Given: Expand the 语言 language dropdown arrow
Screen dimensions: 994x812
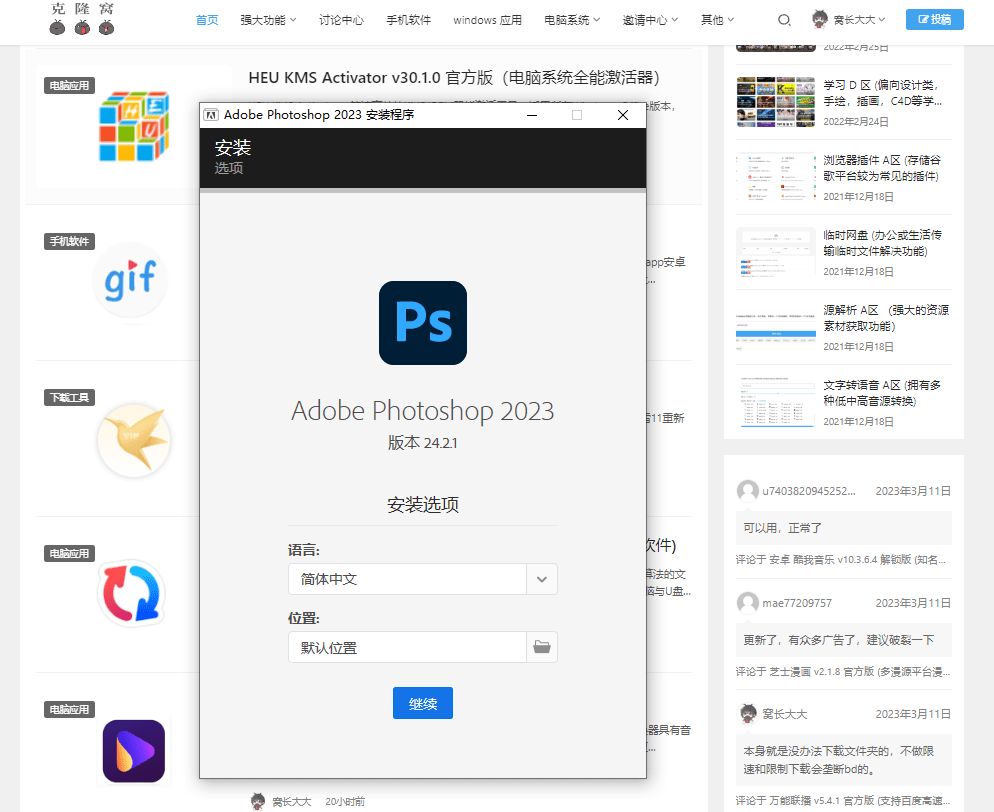Looking at the screenshot, I should coord(542,579).
